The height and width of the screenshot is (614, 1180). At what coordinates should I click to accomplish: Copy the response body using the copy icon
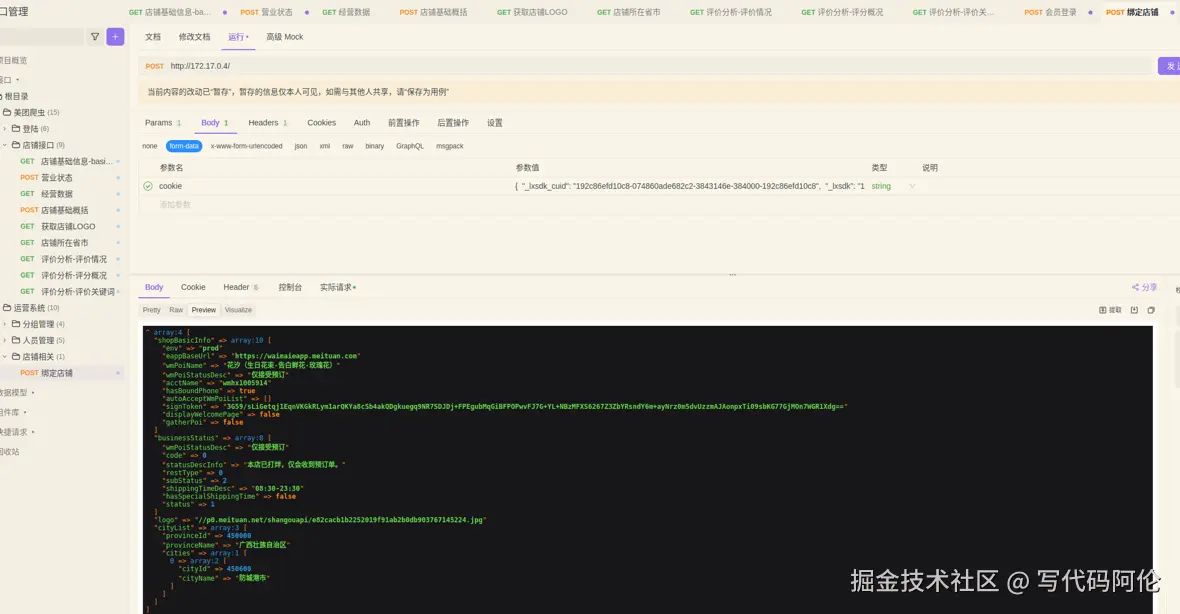1151,310
